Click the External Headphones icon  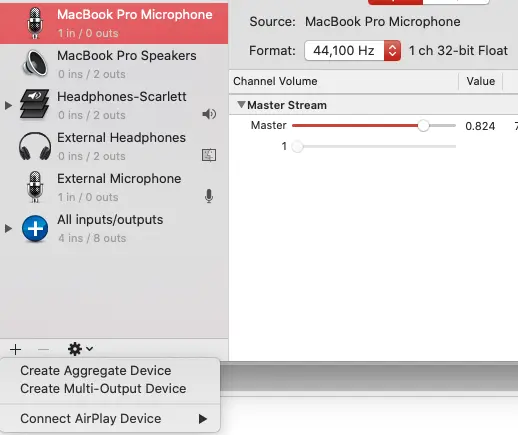pyautogui.click(x=35, y=146)
